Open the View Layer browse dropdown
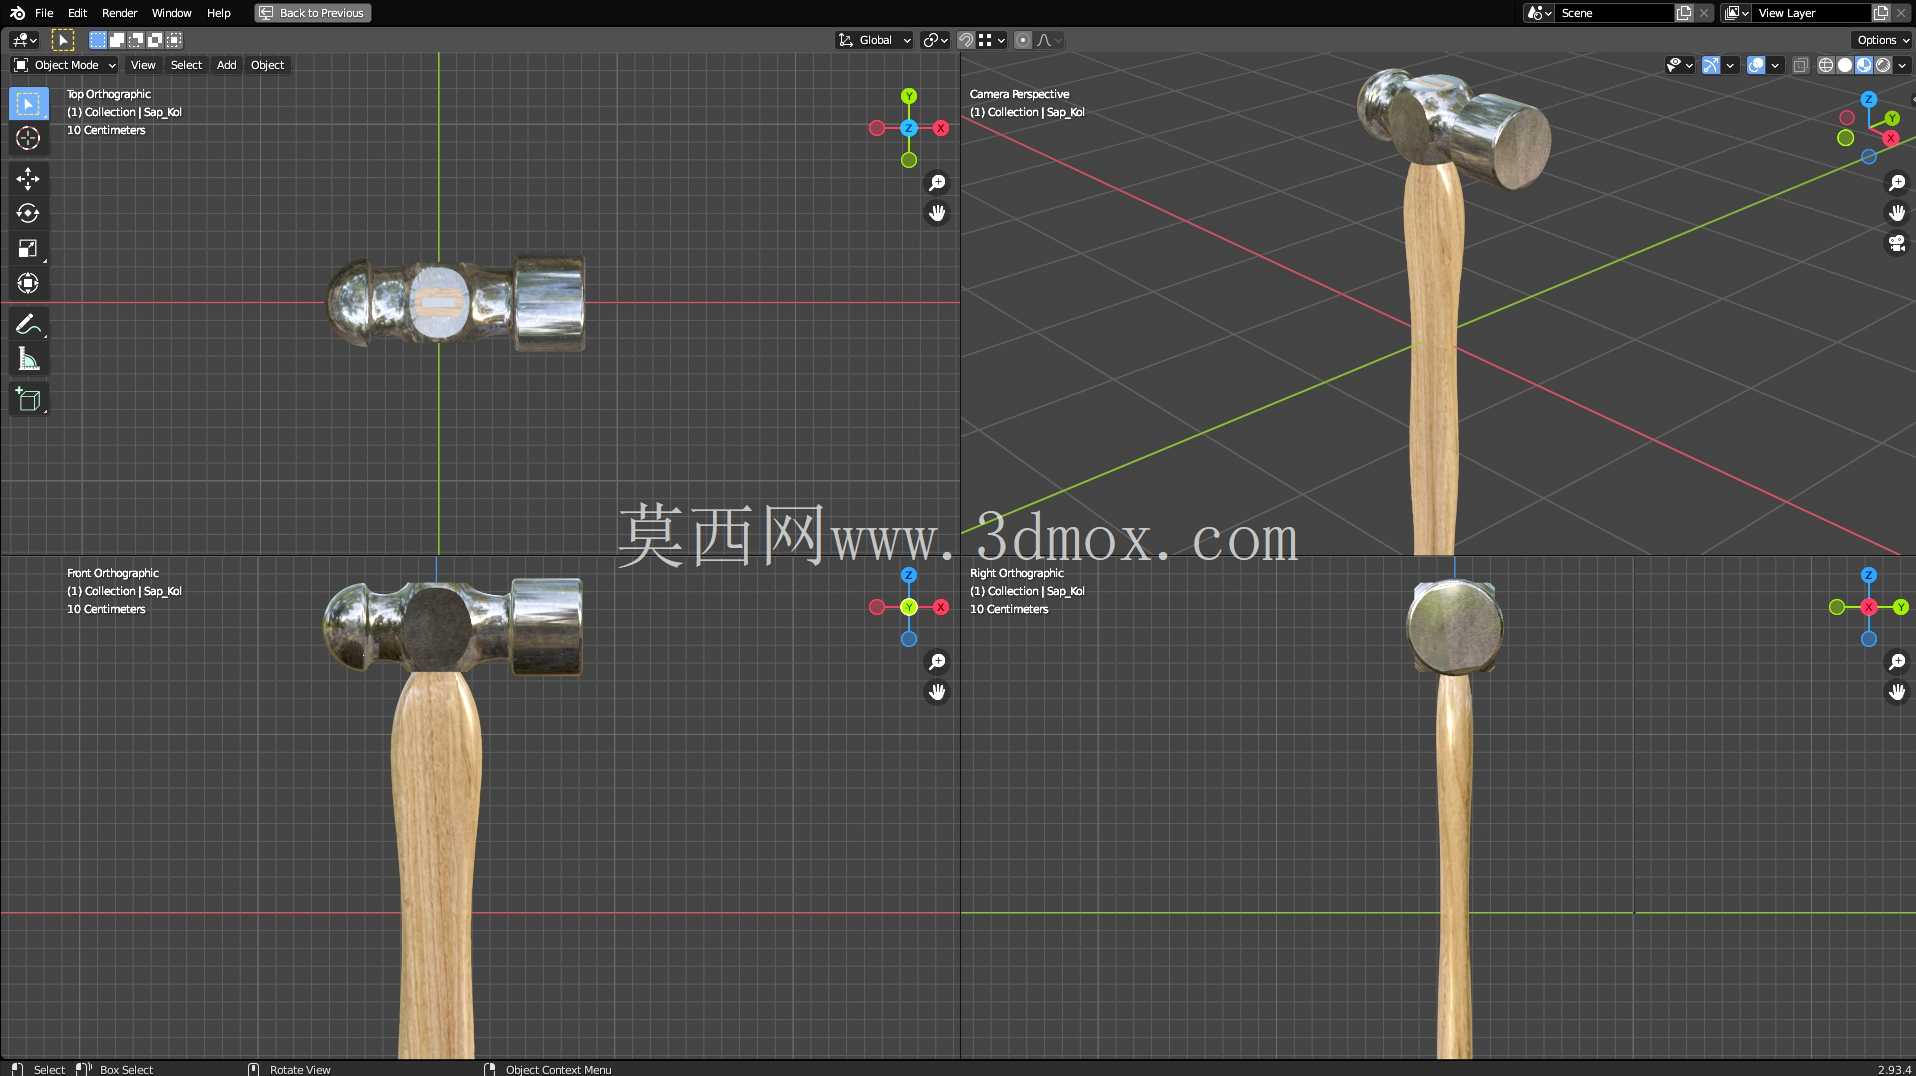This screenshot has height=1076, width=1916. coord(1736,13)
